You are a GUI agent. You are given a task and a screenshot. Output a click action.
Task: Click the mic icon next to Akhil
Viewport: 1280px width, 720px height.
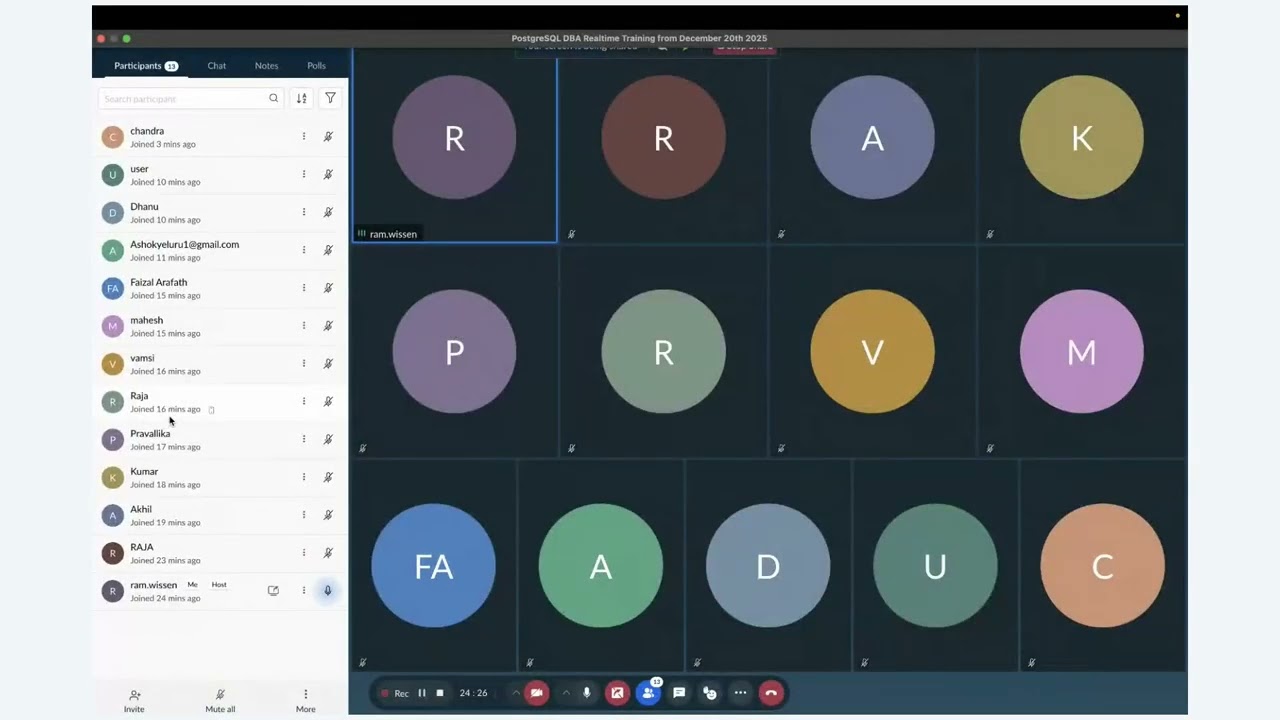[x=328, y=515]
